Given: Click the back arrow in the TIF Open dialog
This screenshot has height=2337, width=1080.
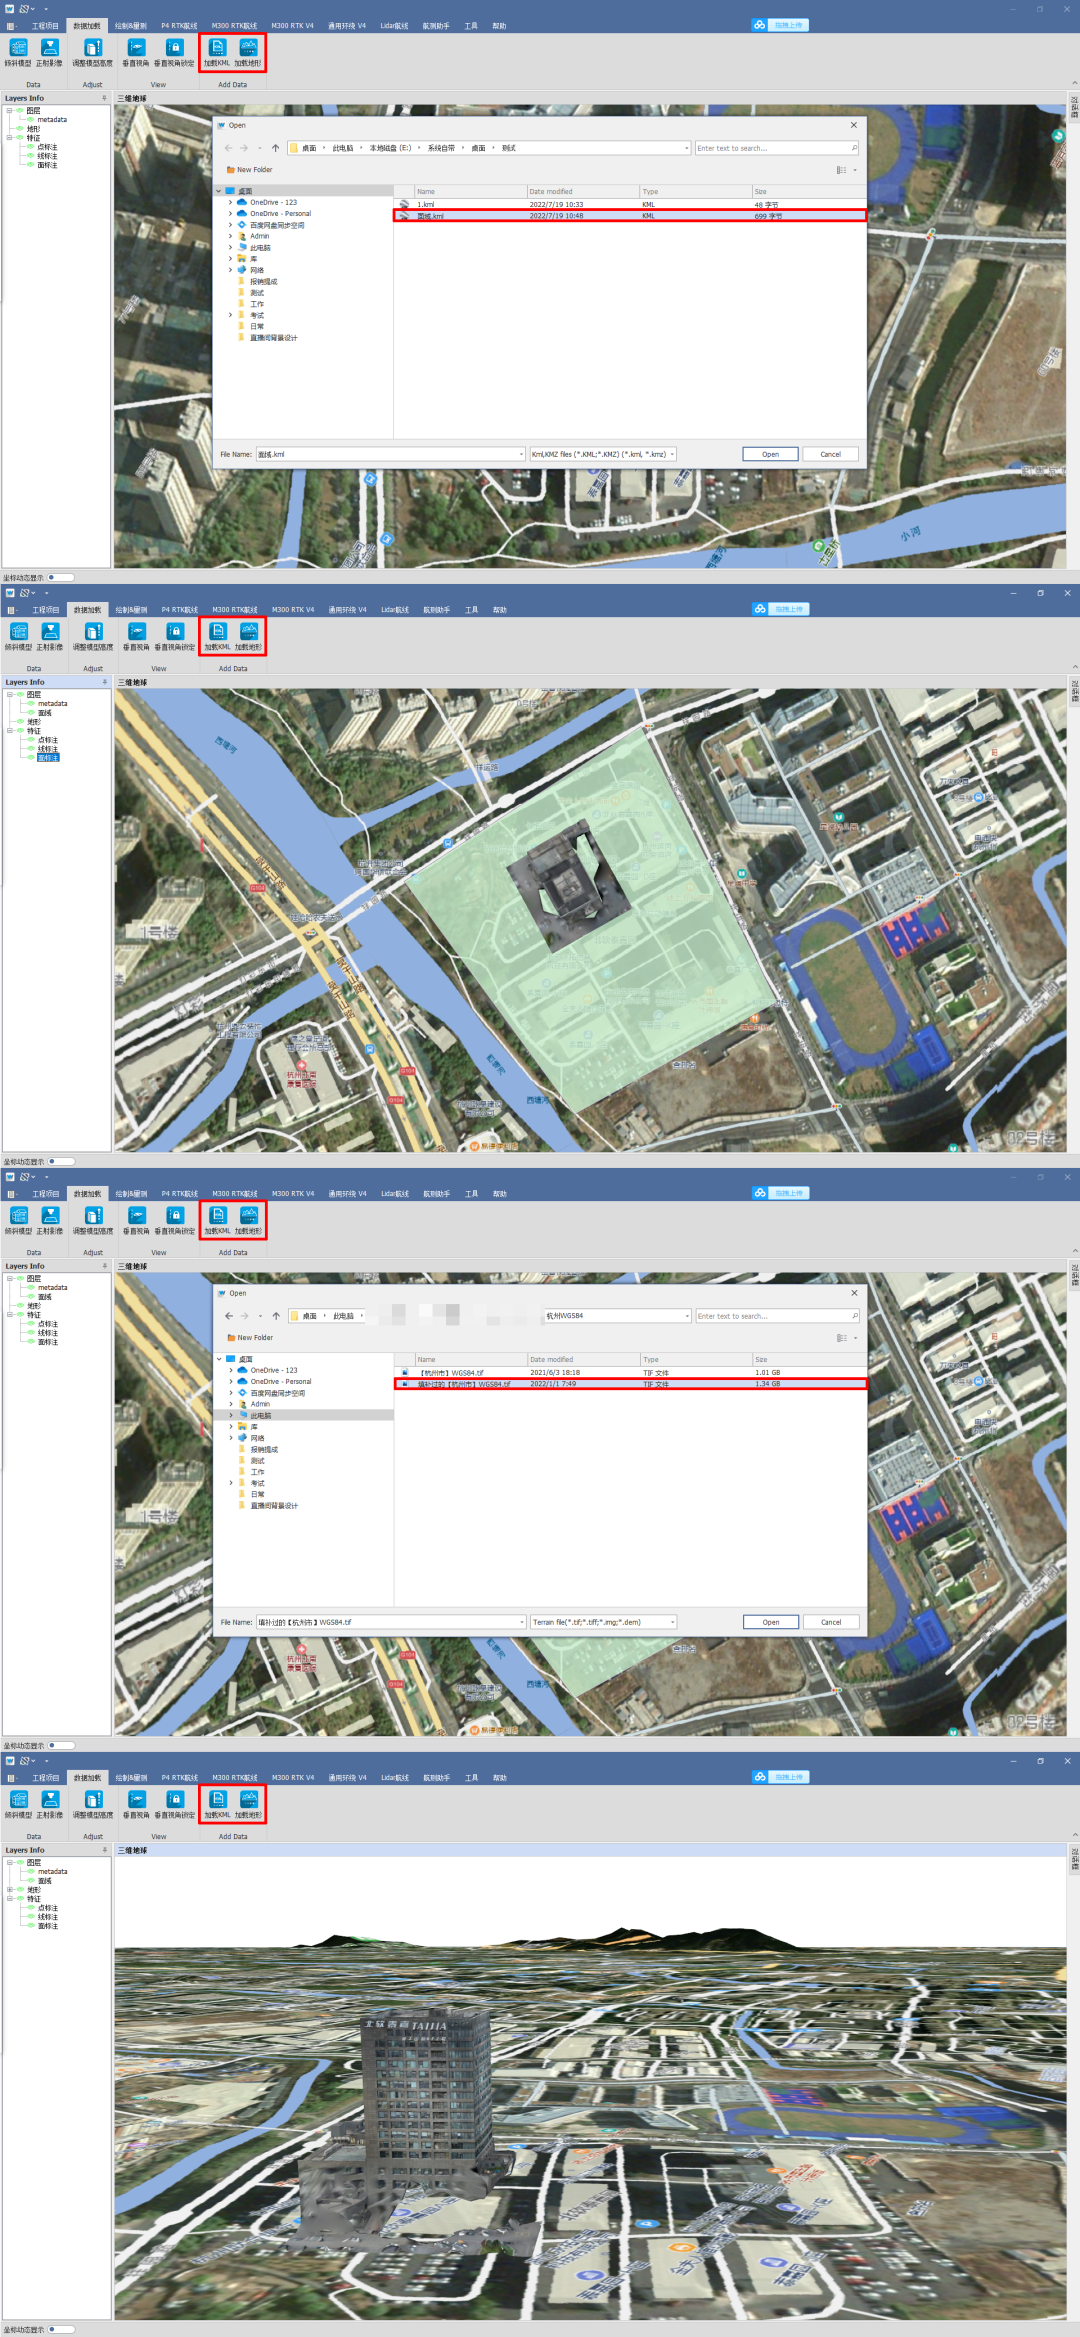Looking at the screenshot, I should 229,1316.
